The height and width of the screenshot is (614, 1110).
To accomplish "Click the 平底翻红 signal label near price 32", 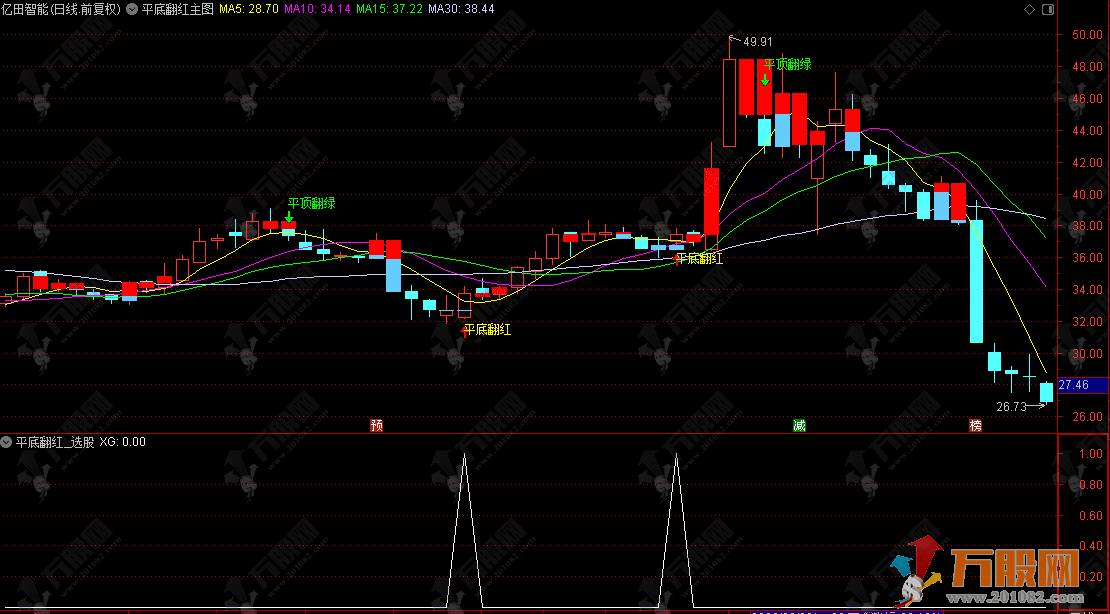I will (x=487, y=329).
